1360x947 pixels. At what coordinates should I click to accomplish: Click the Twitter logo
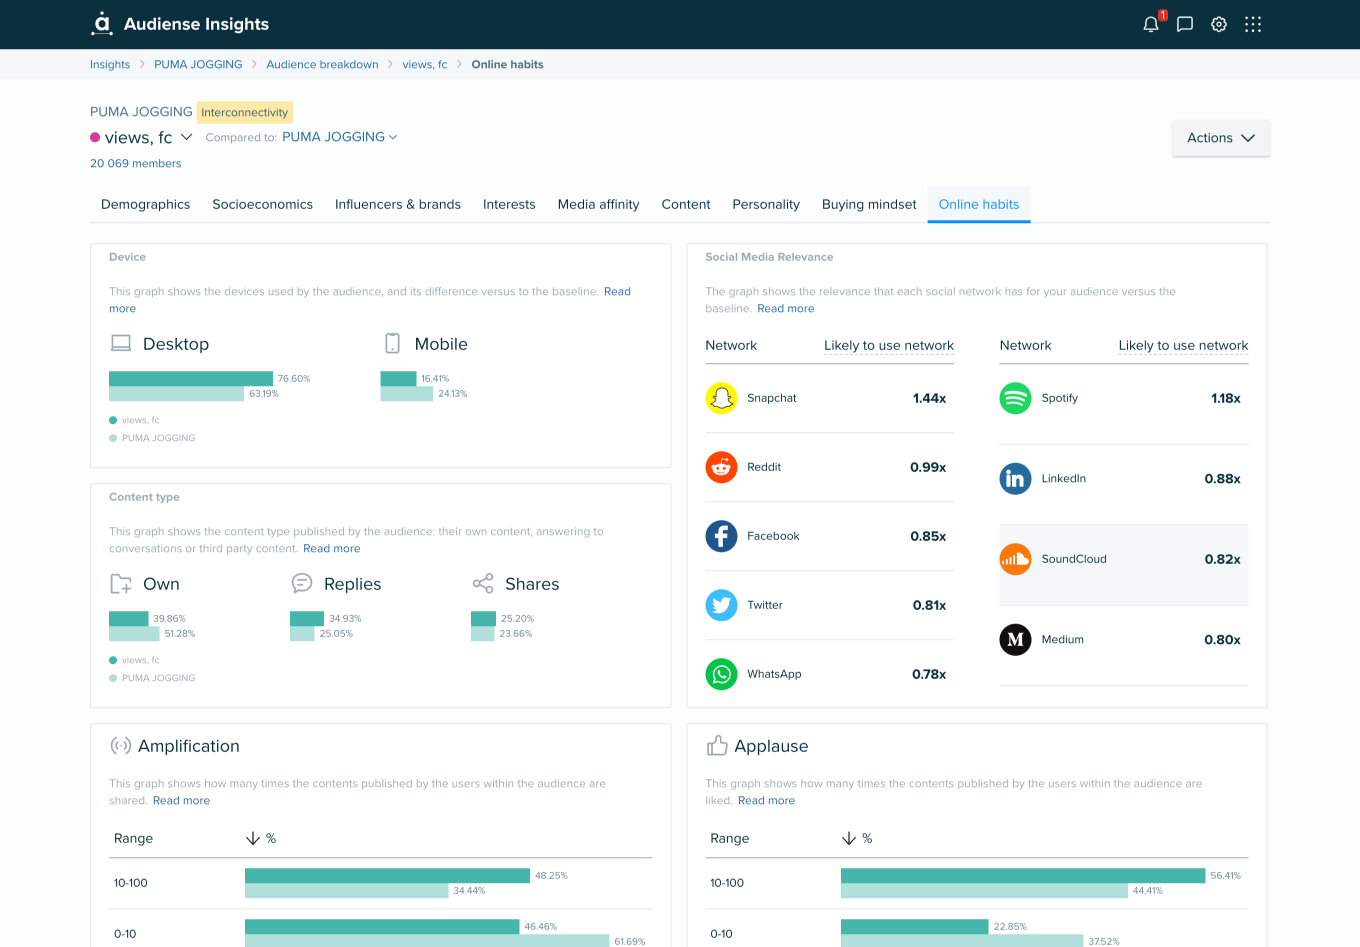point(721,605)
